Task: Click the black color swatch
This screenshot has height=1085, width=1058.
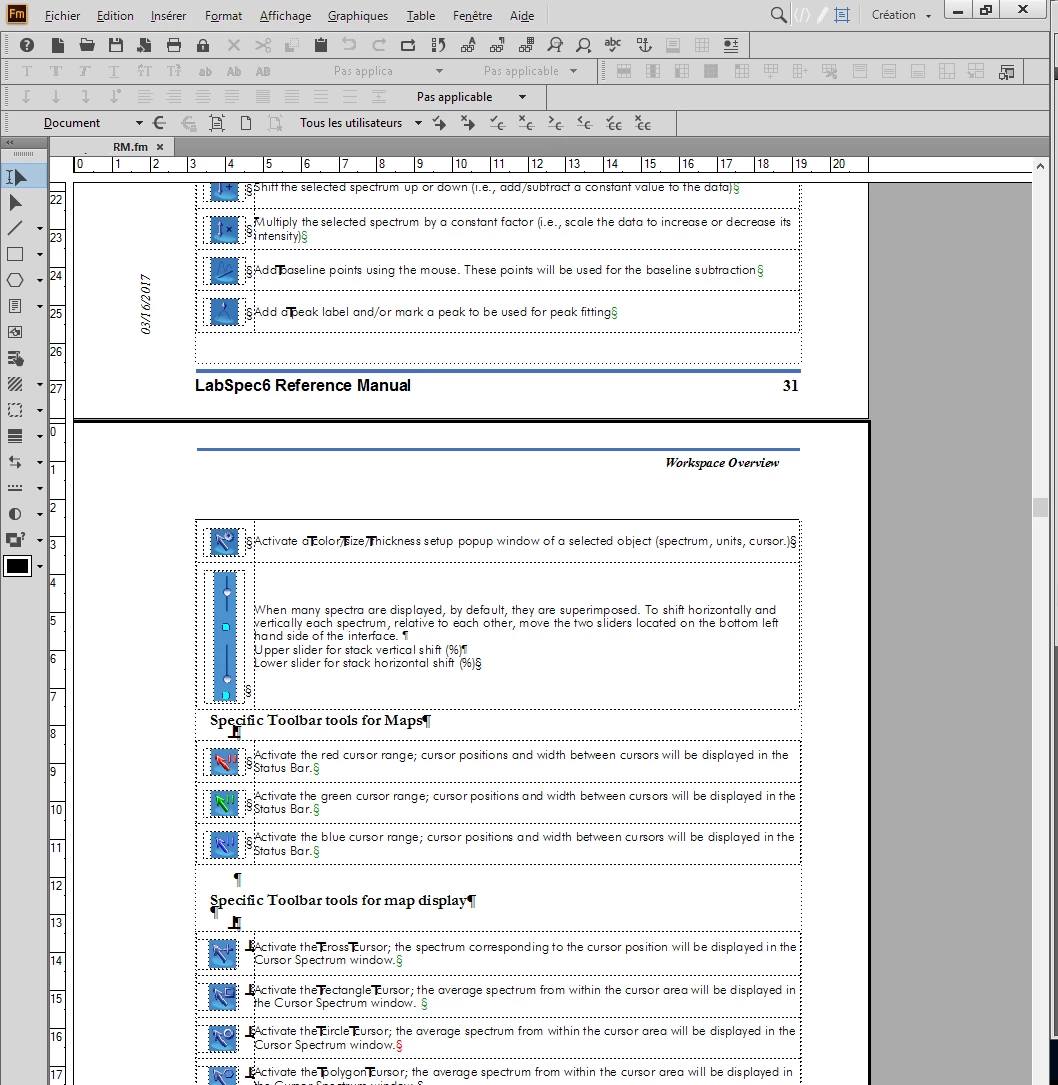Action: (17, 566)
